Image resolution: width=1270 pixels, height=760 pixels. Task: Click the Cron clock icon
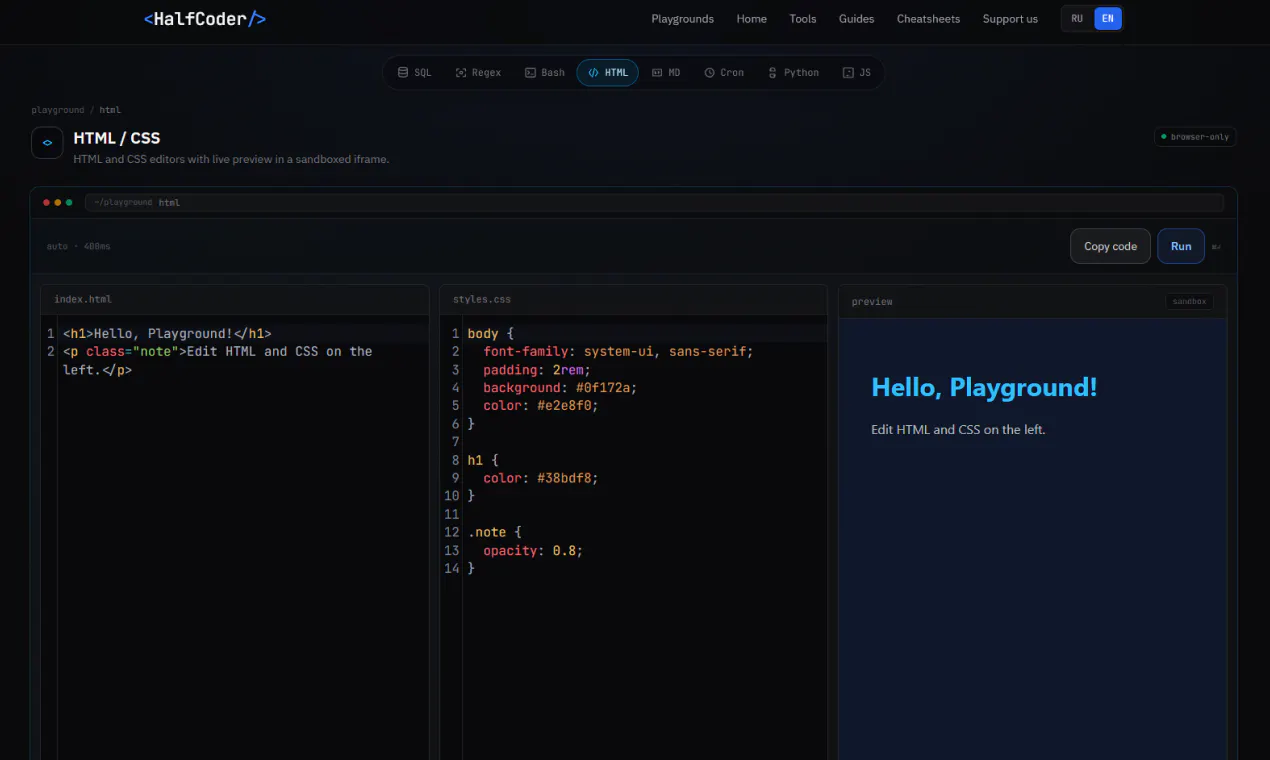pyautogui.click(x=709, y=73)
